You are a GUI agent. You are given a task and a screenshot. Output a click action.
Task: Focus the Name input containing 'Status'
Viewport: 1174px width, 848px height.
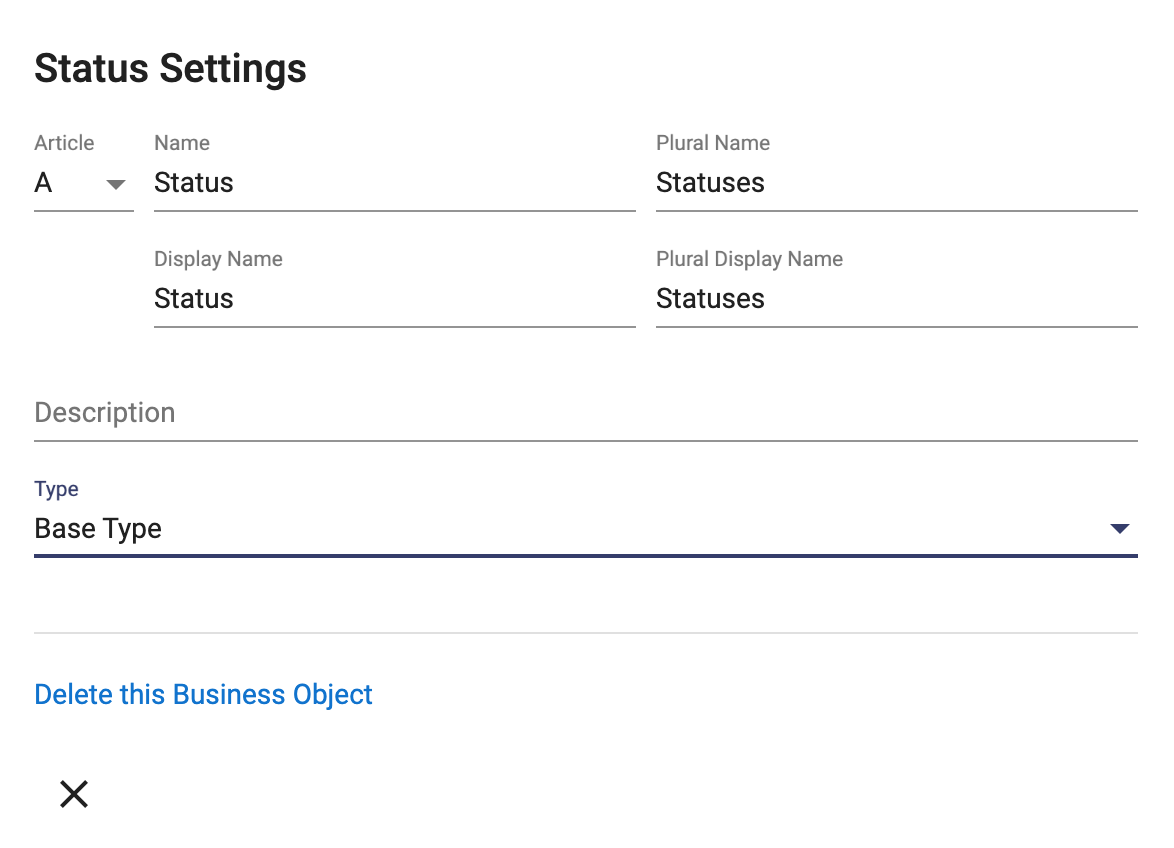pyautogui.click(x=394, y=183)
